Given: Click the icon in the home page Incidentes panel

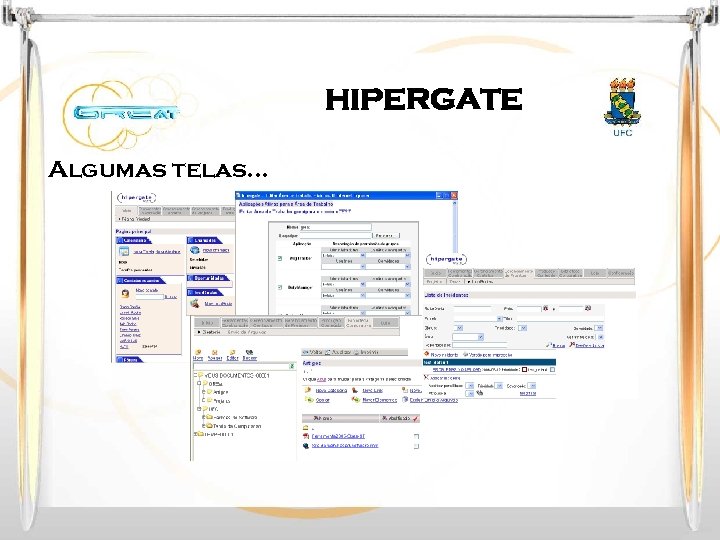Looking at the screenshot, I should point(195,304).
